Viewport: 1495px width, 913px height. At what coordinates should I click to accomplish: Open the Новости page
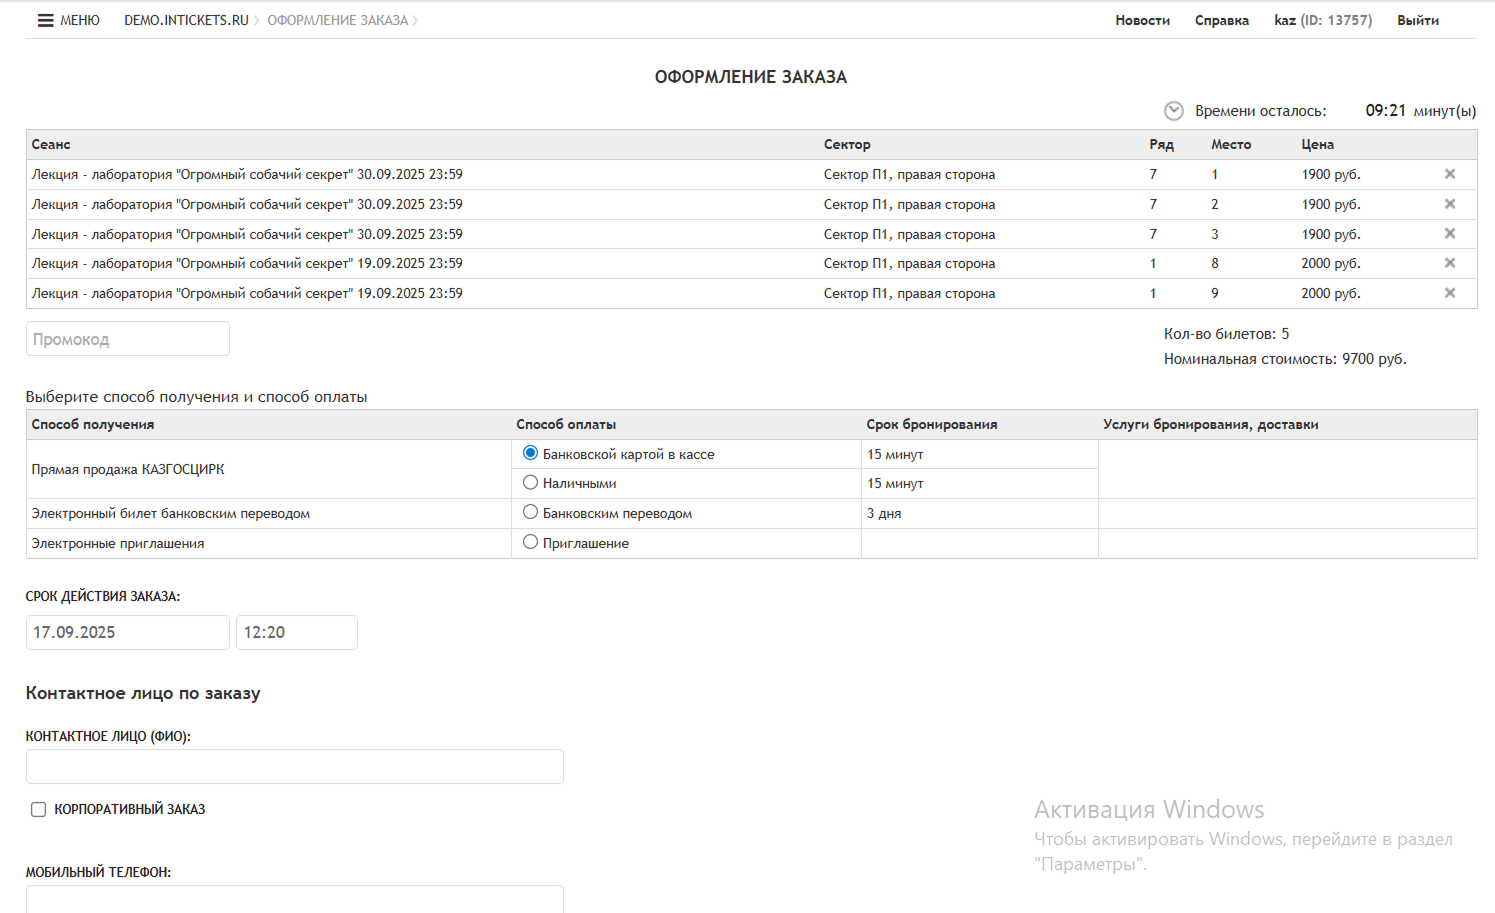[x=1142, y=20]
